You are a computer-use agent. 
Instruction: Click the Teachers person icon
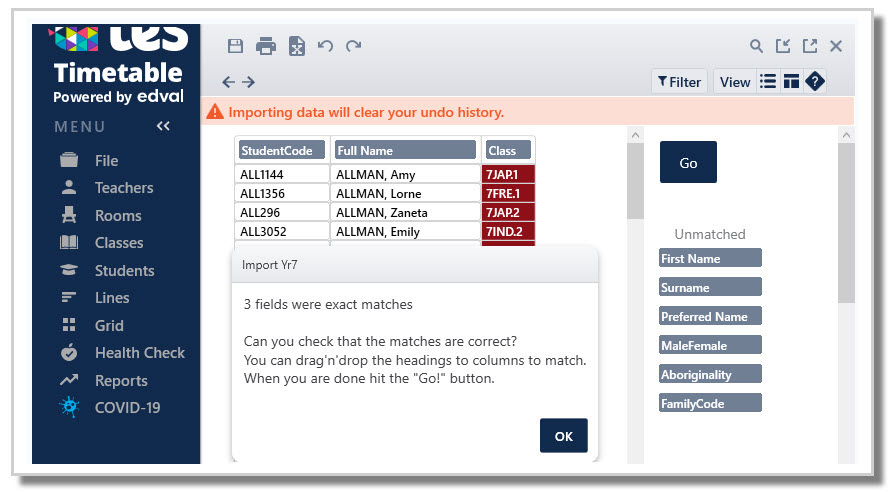pyautogui.click(x=69, y=187)
